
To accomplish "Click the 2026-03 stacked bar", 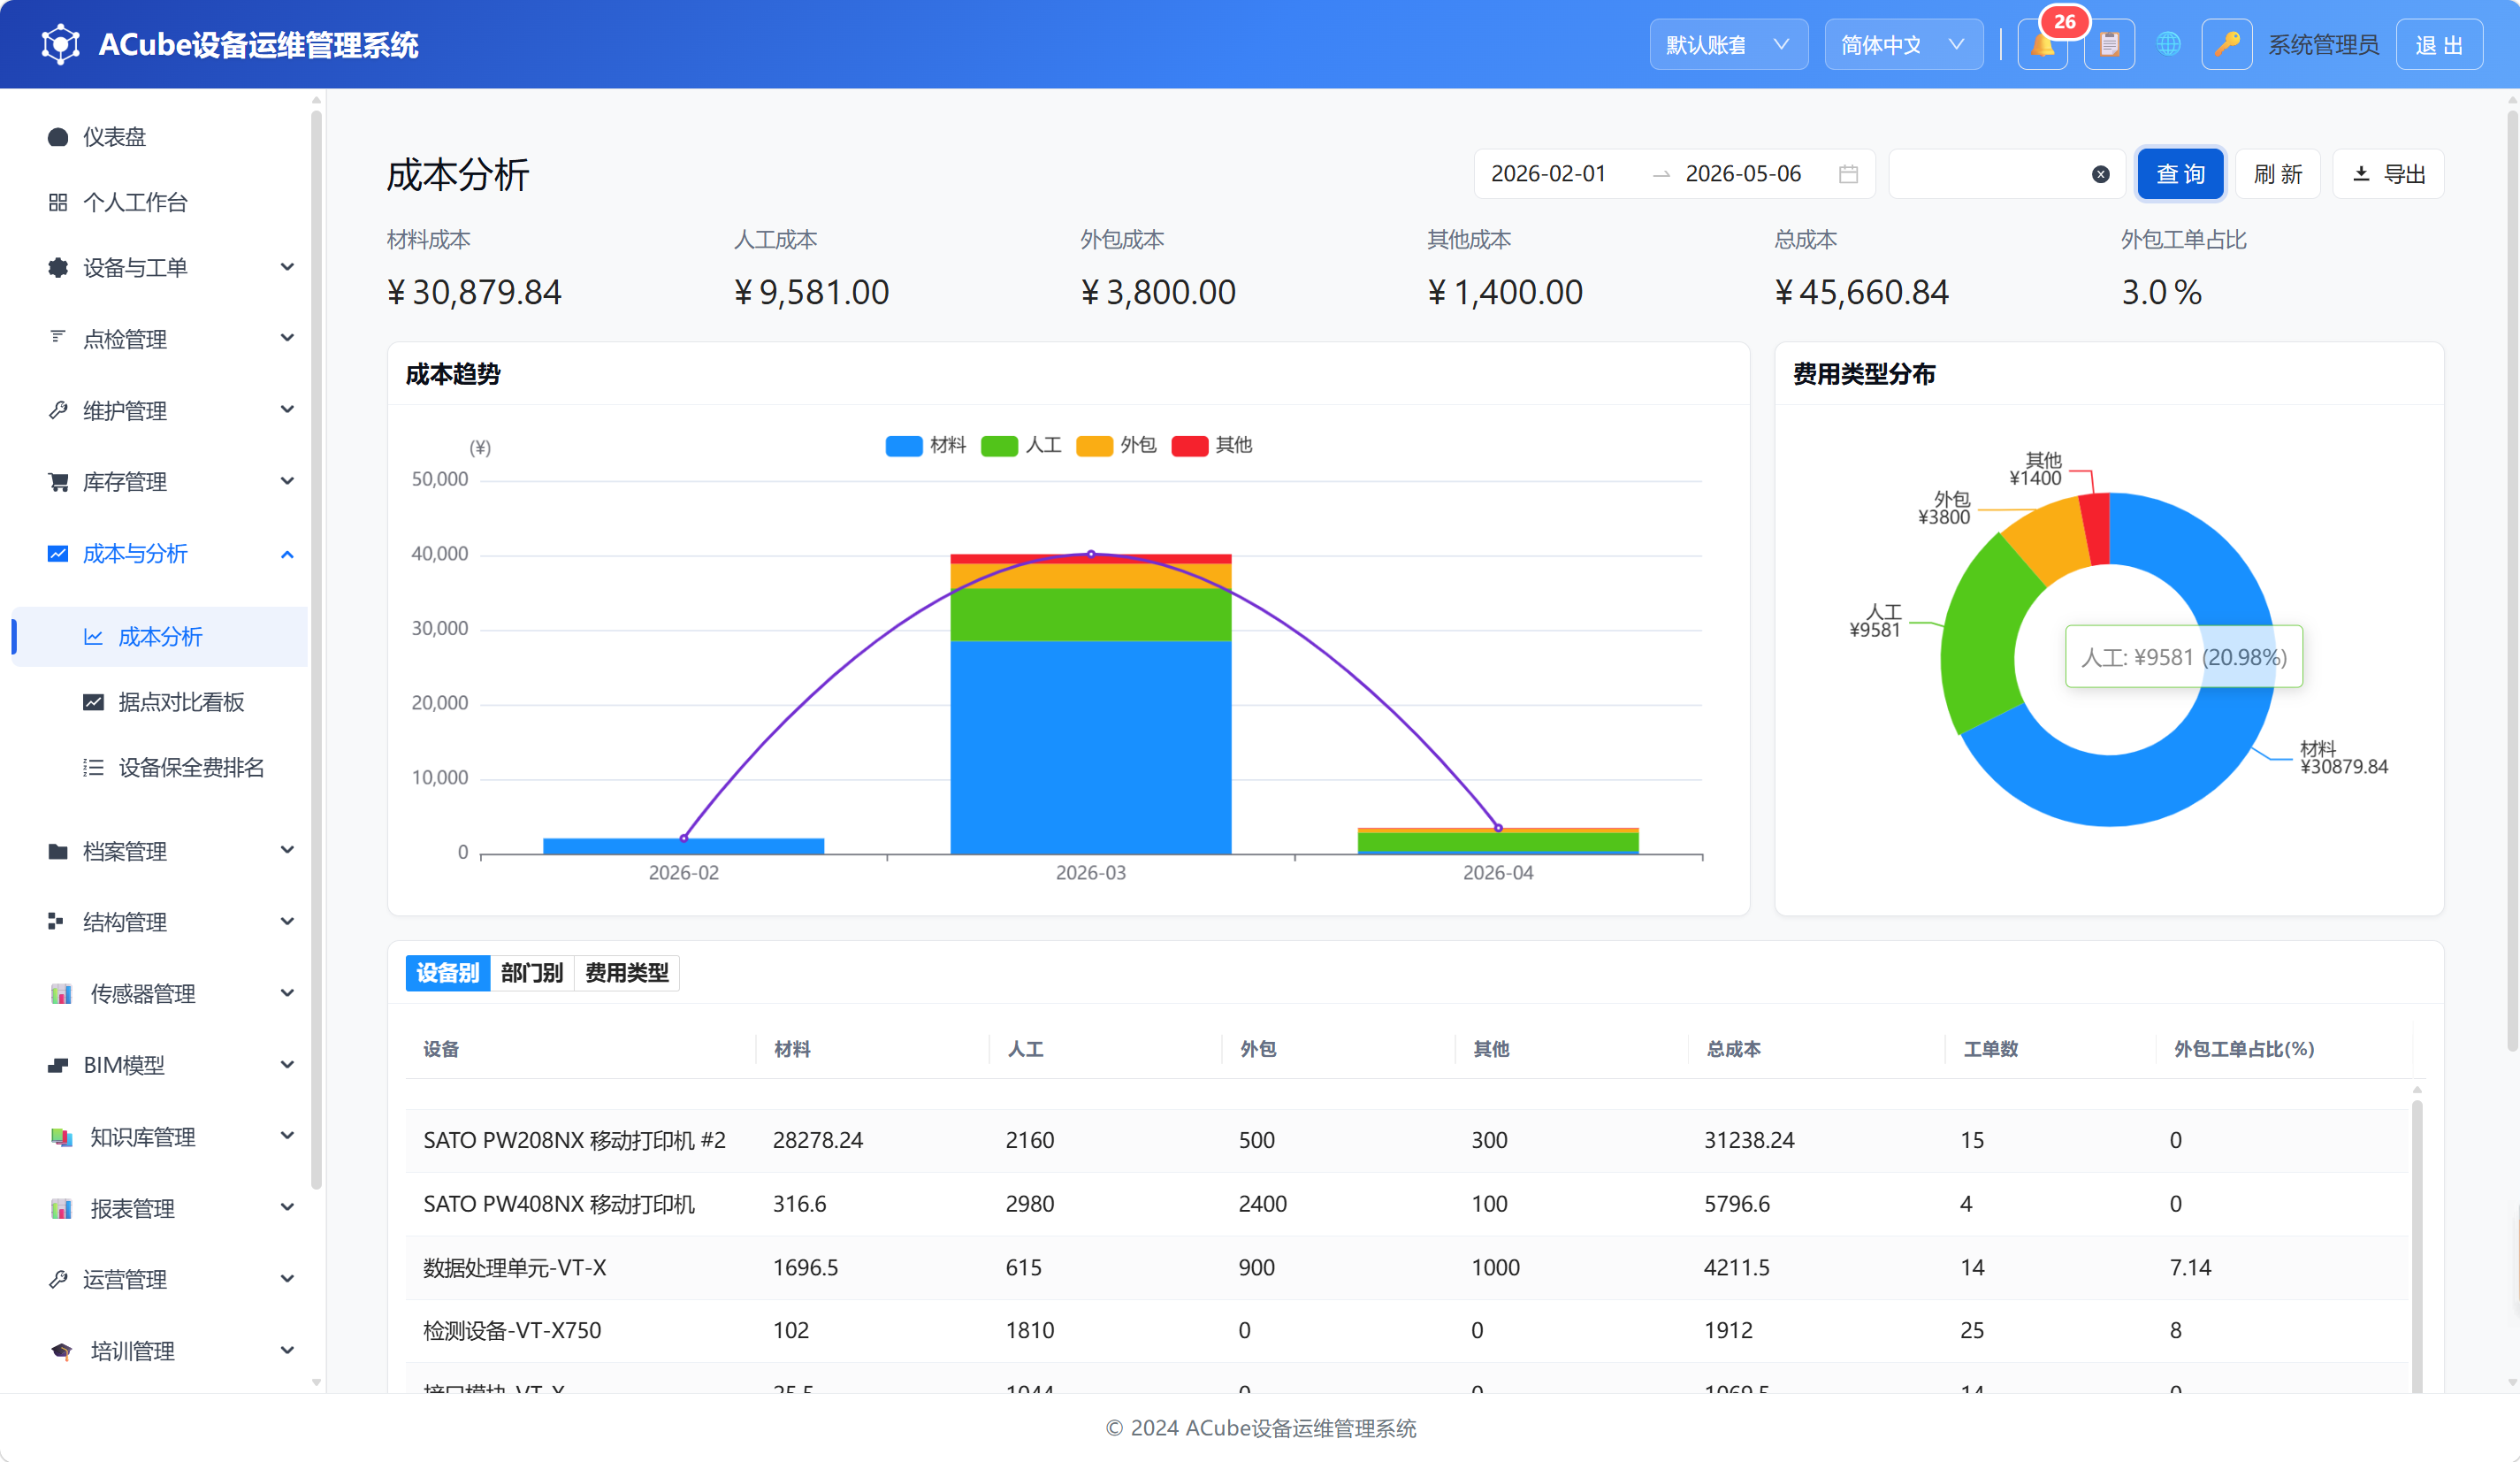I will click(x=1090, y=704).
